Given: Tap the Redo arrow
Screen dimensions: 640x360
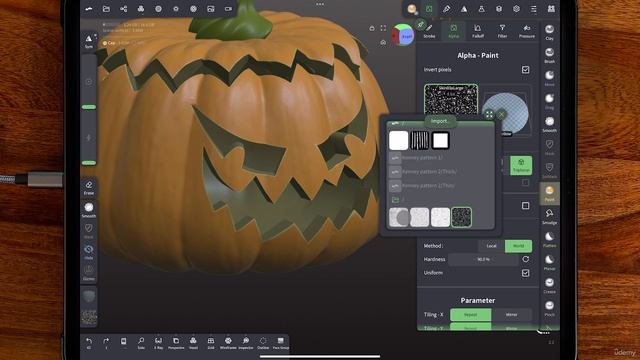Looking at the screenshot, I should tap(106, 343).
